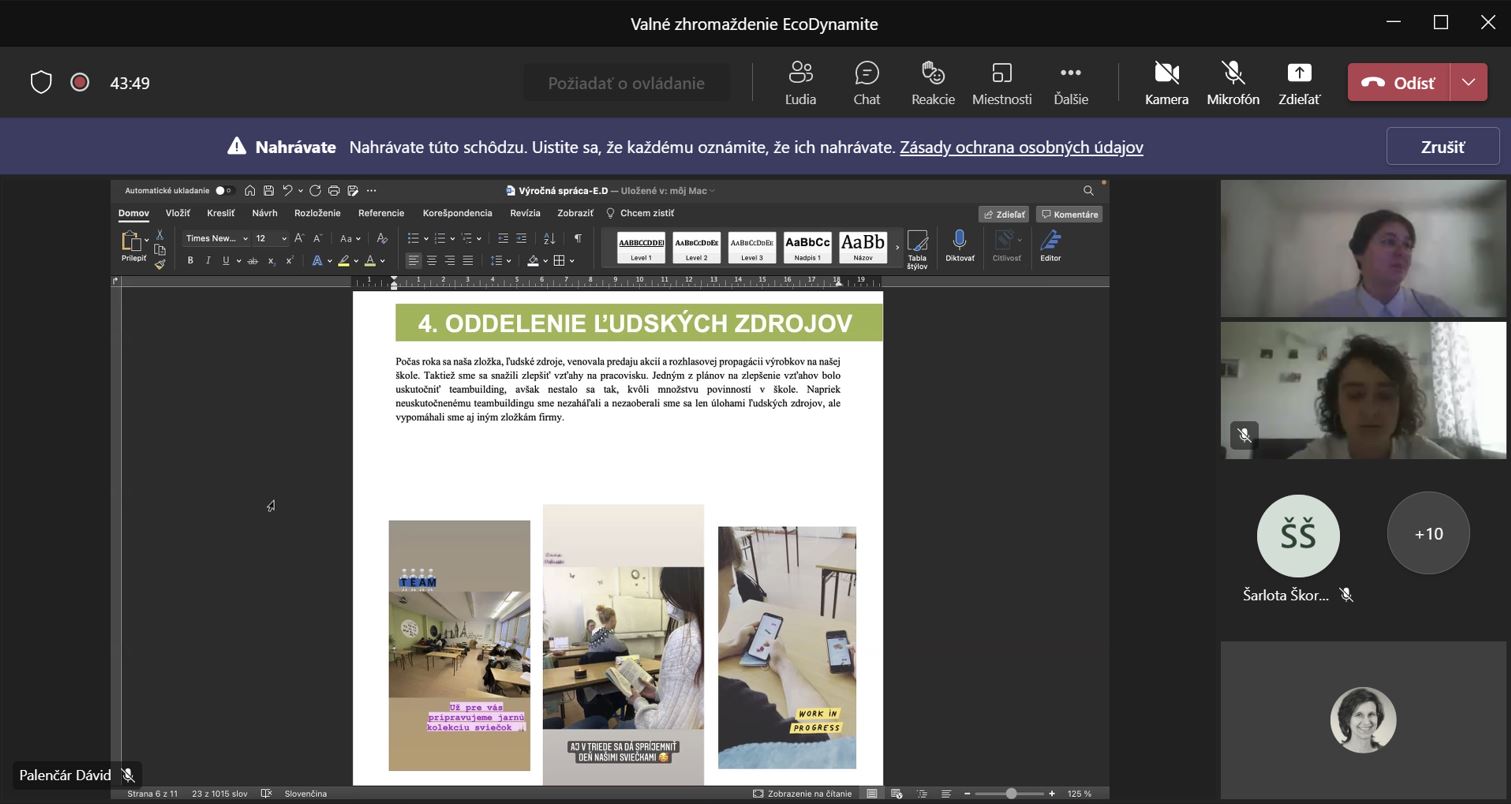
Task: Open the Komentáre button in Word
Action: pyautogui.click(x=1069, y=214)
